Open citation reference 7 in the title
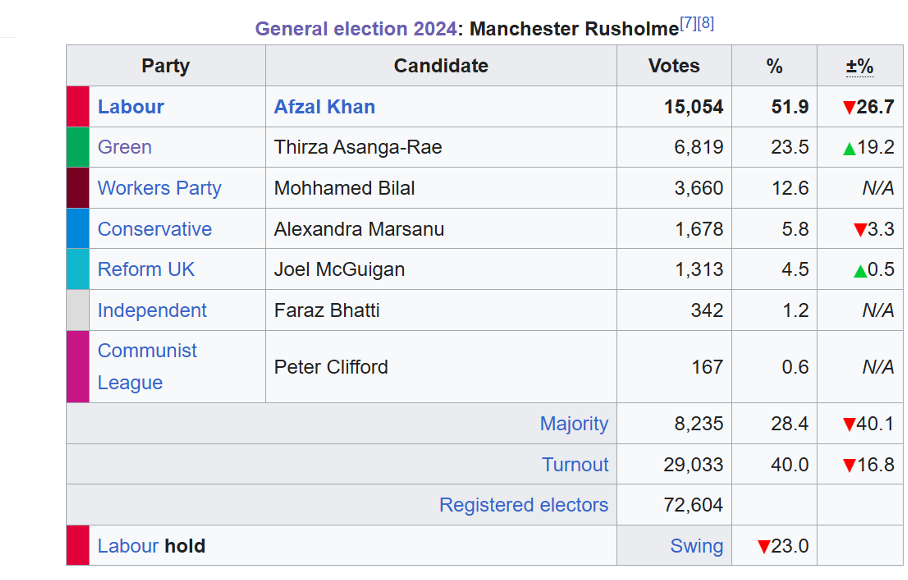 (x=688, y=23)
